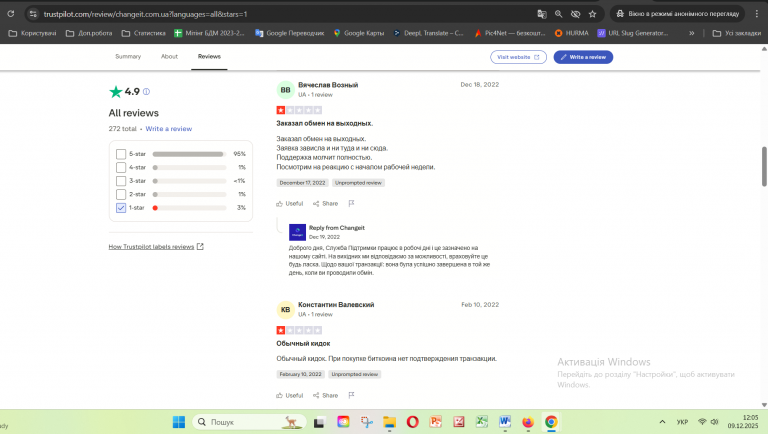768x434 pixels.
Task: Open the URL Slug Generator bookmark
Action: pos(632,33)
